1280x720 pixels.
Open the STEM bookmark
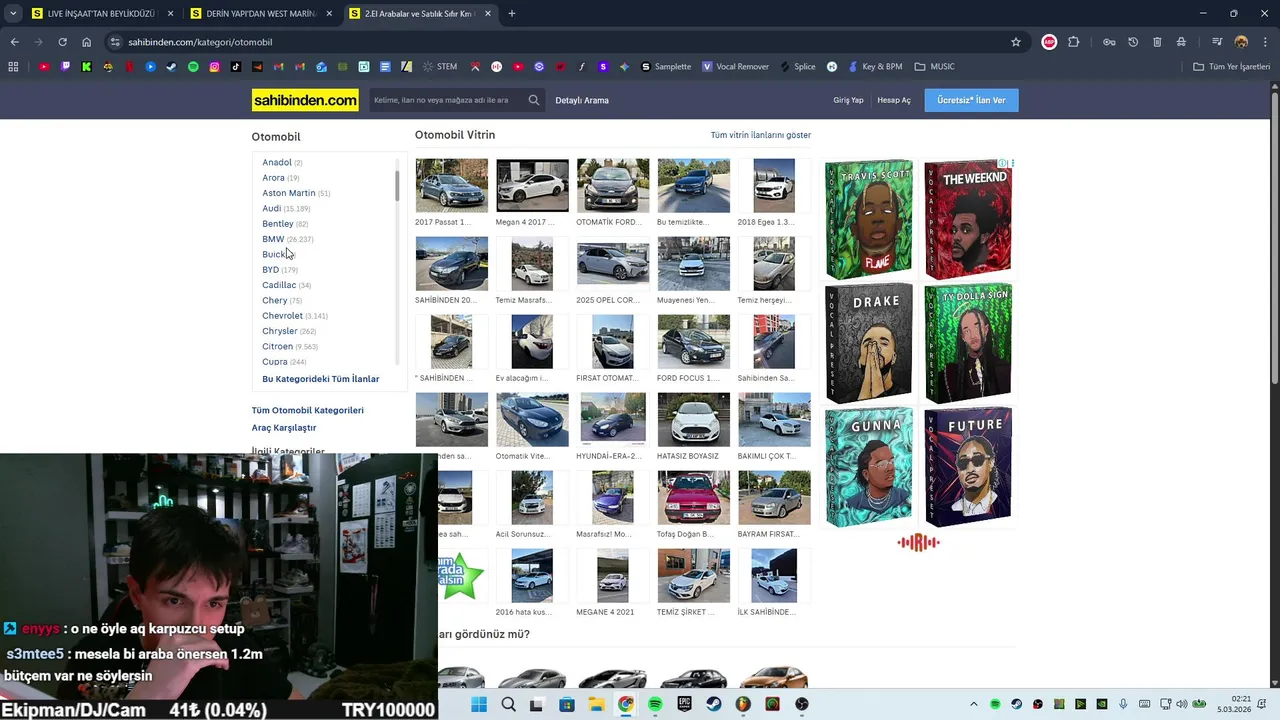439,67
